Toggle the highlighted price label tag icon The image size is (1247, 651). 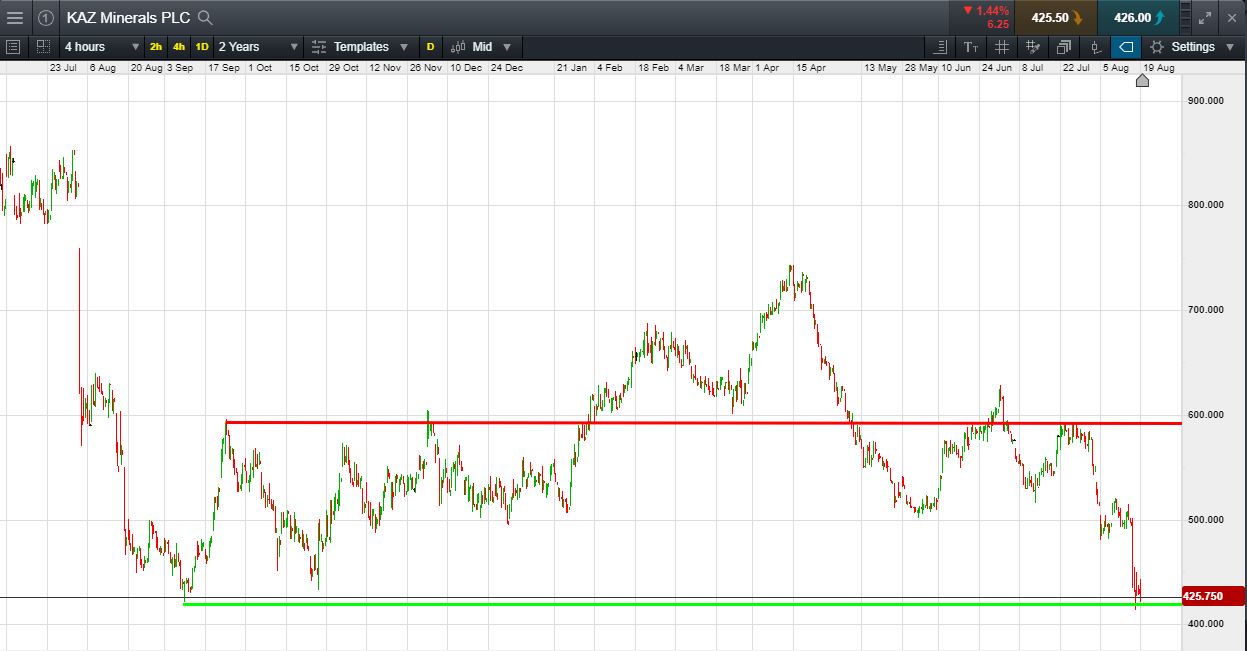point(1126,47)
